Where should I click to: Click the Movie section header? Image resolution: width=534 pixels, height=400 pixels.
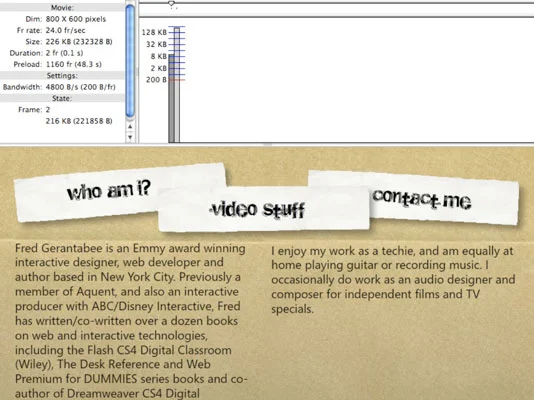62,7
